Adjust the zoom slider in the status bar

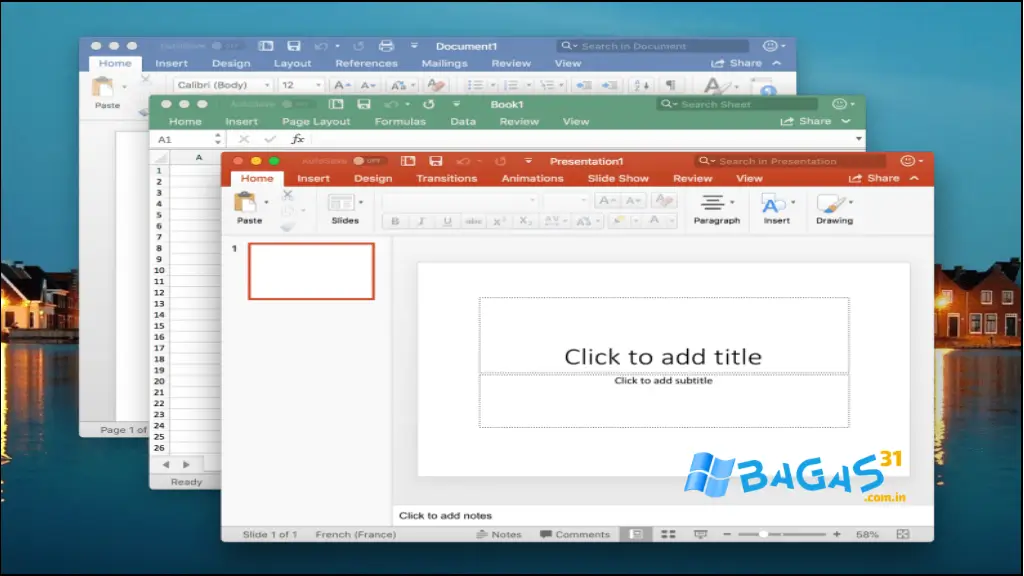pyautogui.click(x=764, y=533)
